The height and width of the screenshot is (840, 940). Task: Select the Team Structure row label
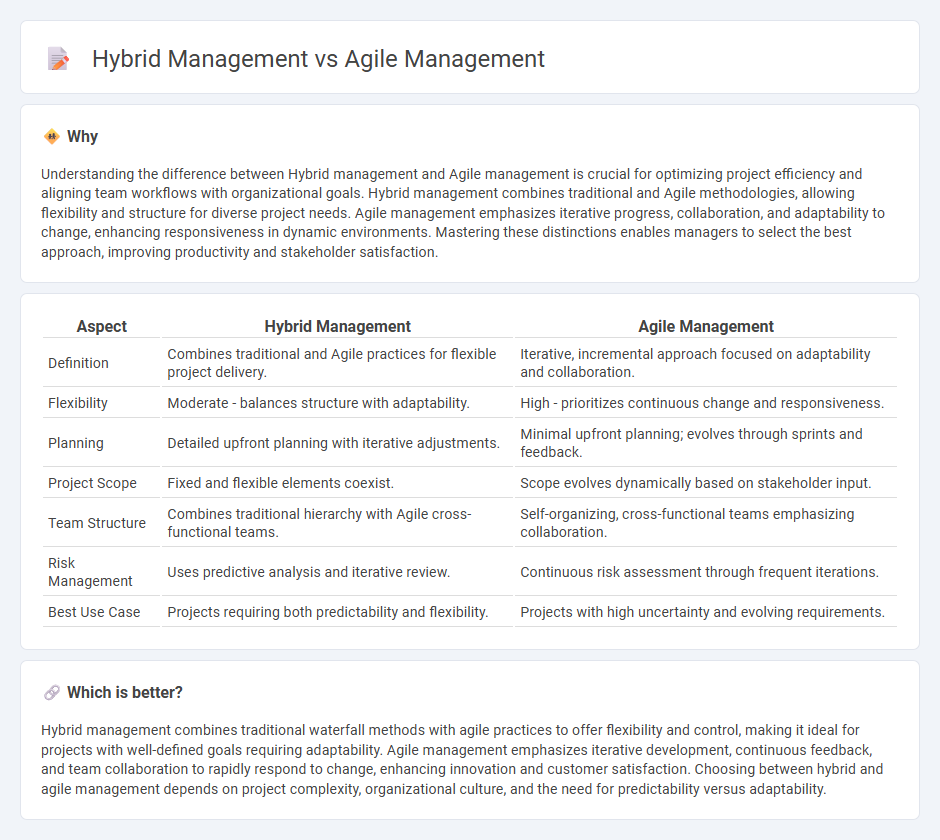pos(97,523)
